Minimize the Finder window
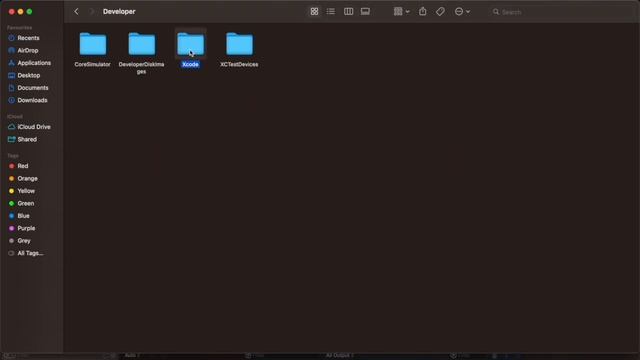The height and width of the screenshot is (360, 640). point(20,12)
